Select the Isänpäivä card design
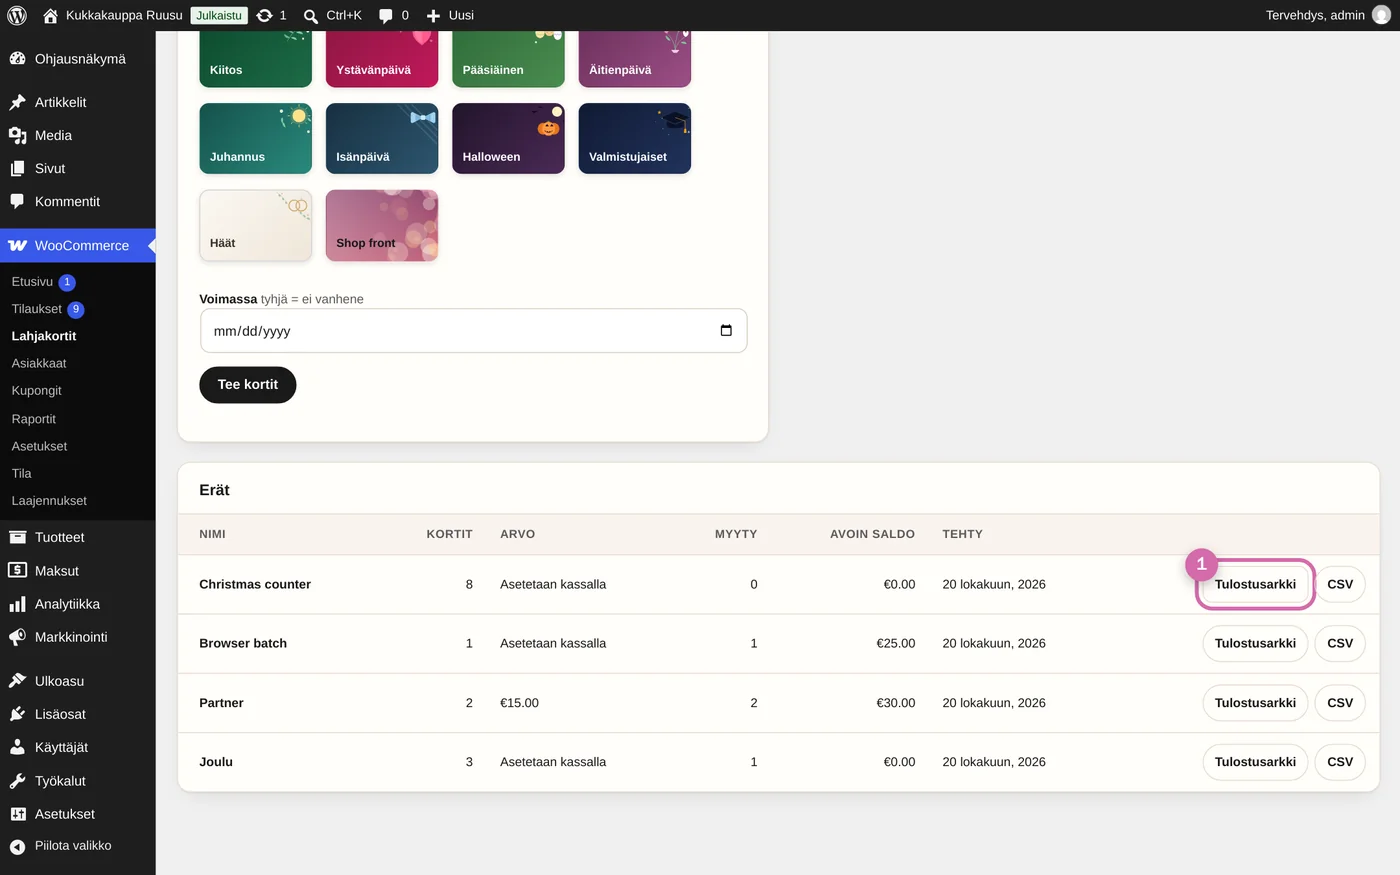Image resolution: width=1400 pixels, height=875 pixels. 382,138
